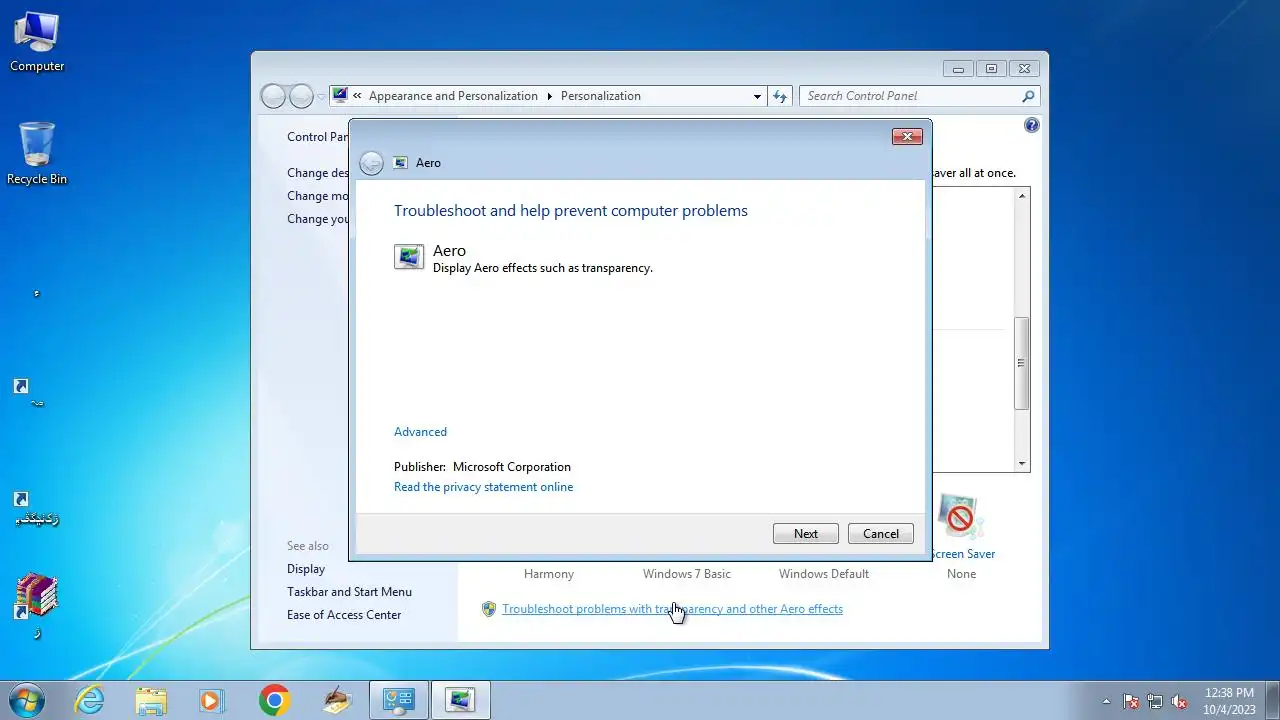Viewport: 1280px width, 720px height.
Task: Minimize the Personalization window
Action: [958, 69]
